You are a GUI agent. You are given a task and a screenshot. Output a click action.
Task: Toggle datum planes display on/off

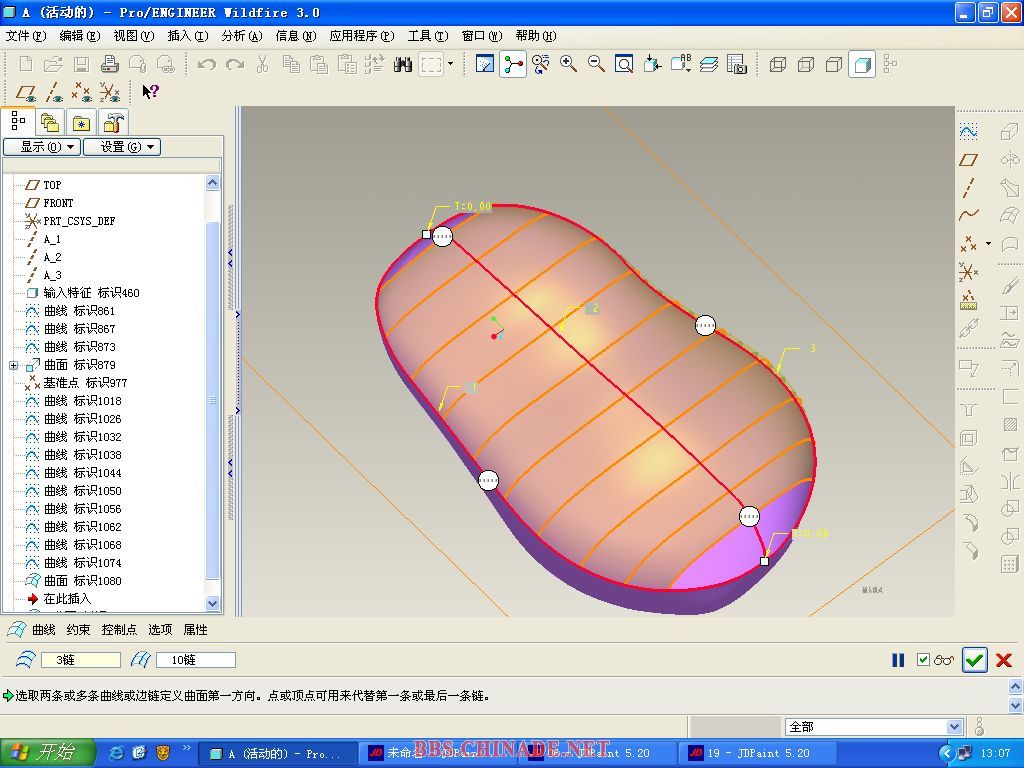tap(26, 93)
